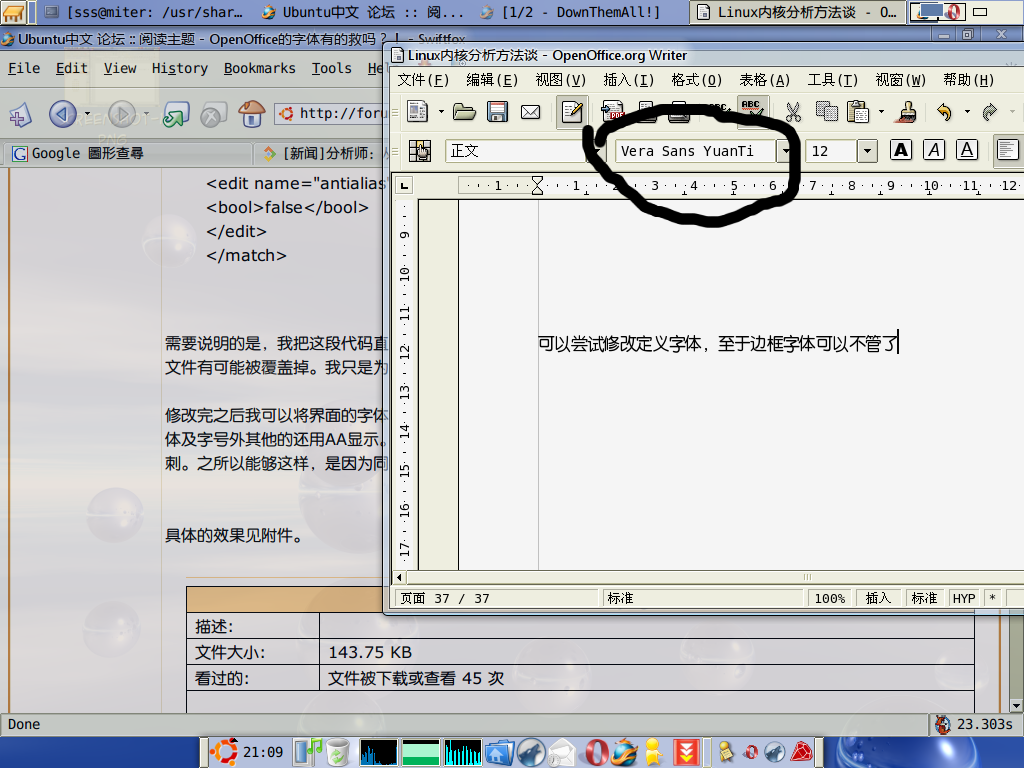This screenshot has height=768, width=1024.
Task: Switch to DownThemAll! taskbar button
Action: (571, 12)
